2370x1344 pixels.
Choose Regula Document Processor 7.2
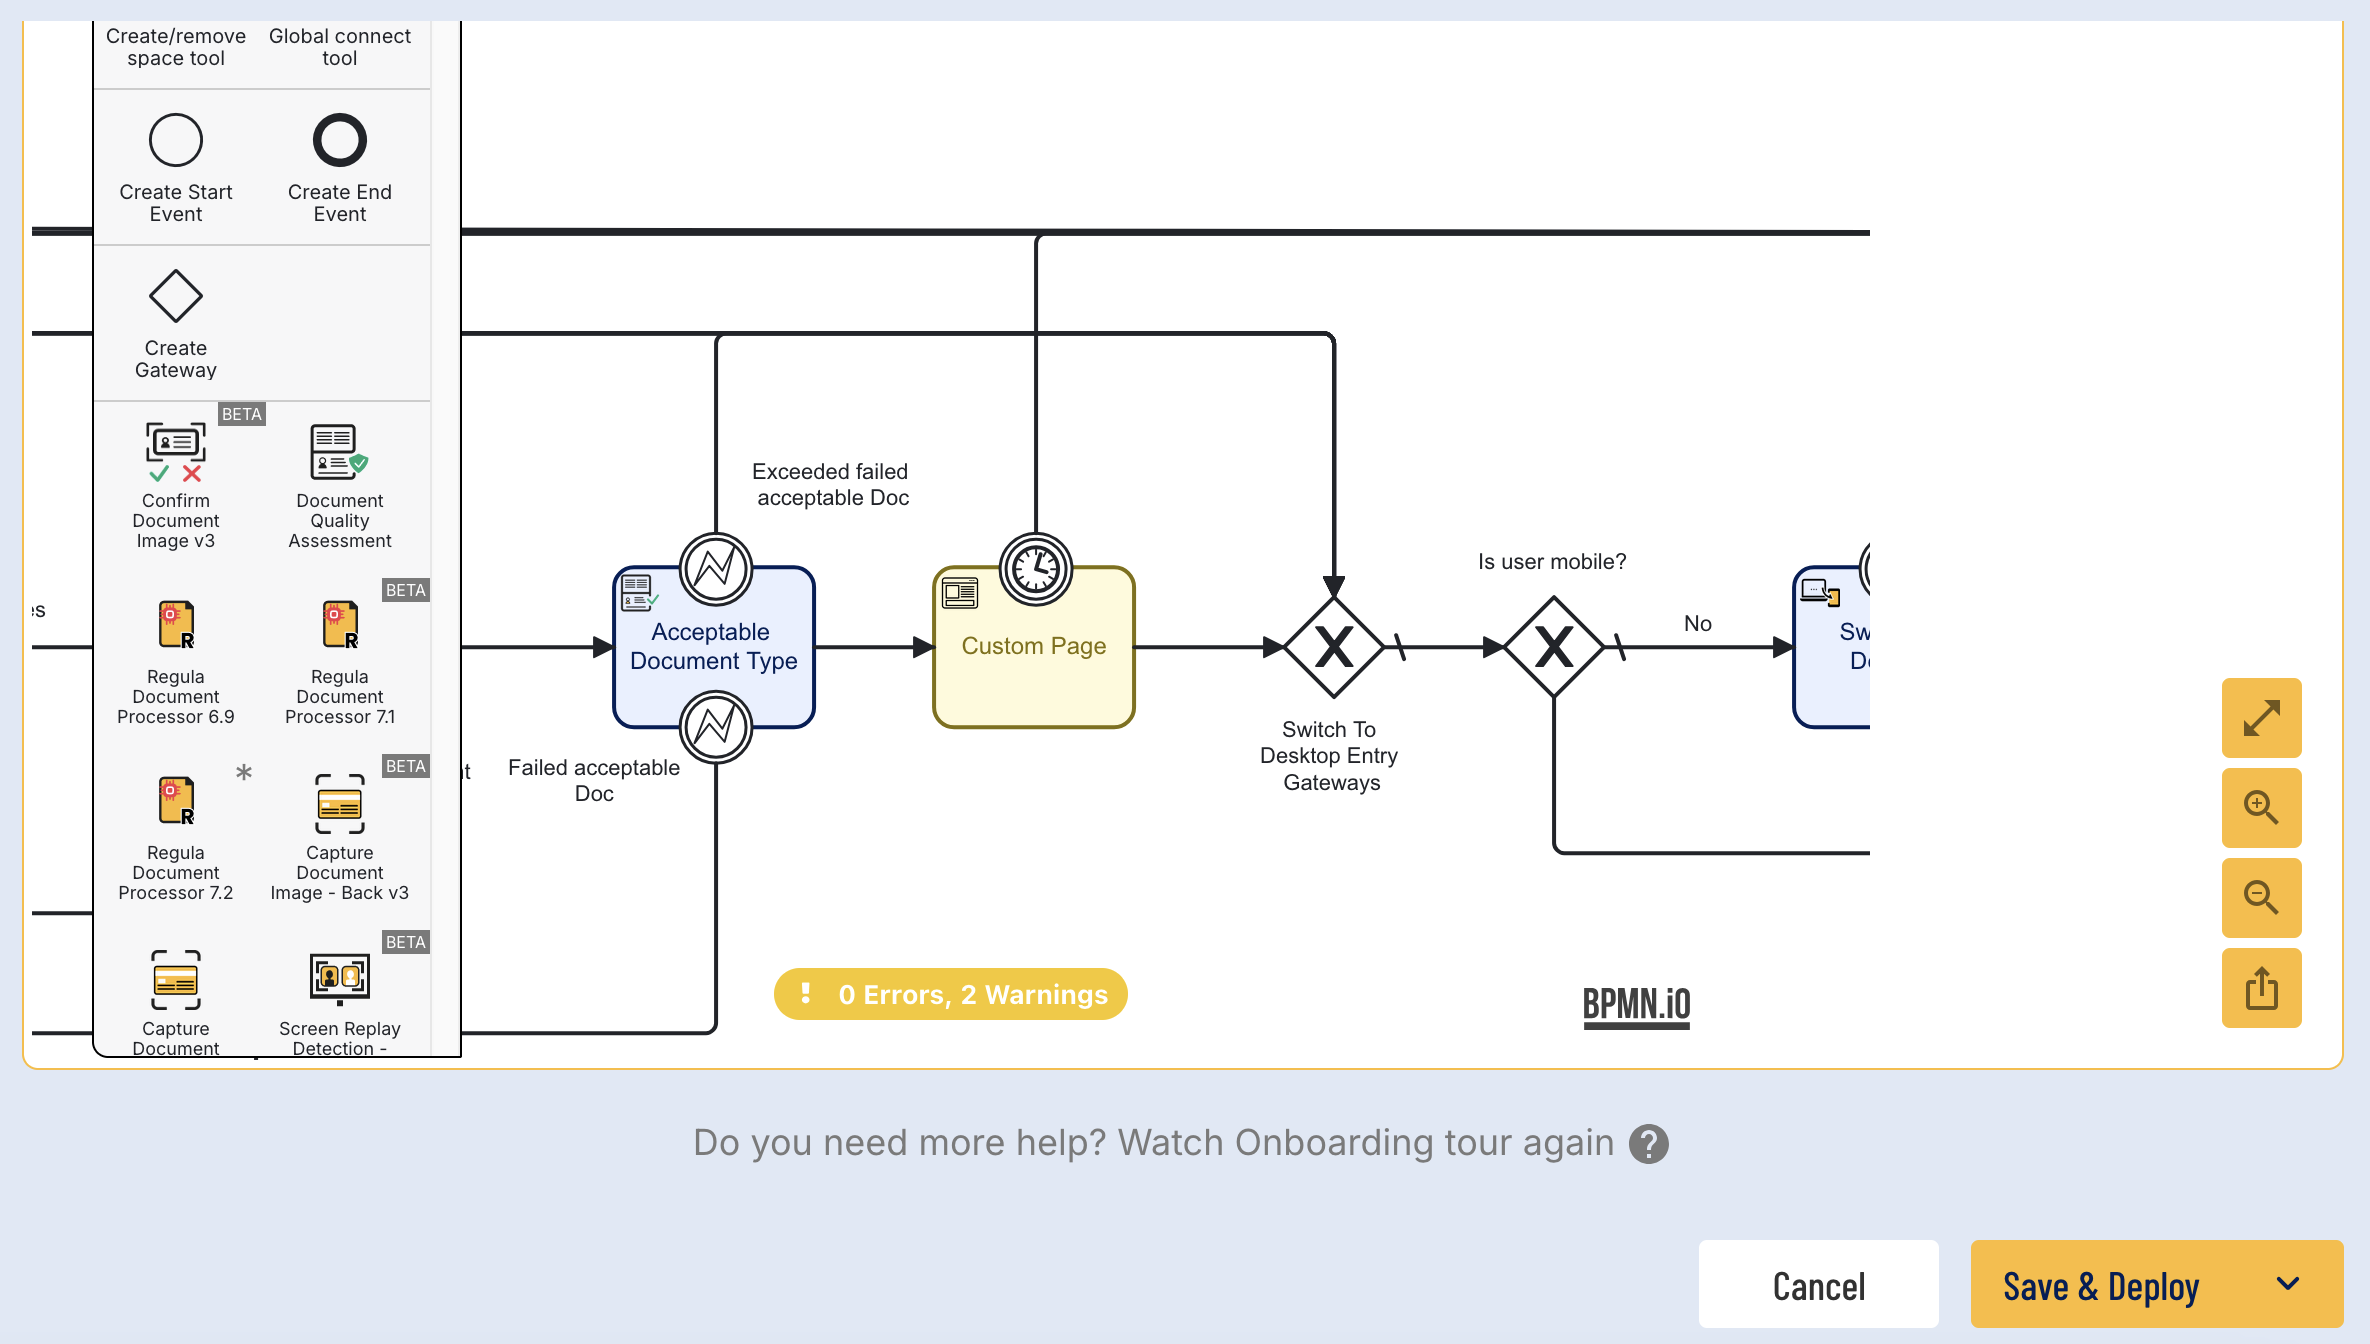tap(176, 837)
